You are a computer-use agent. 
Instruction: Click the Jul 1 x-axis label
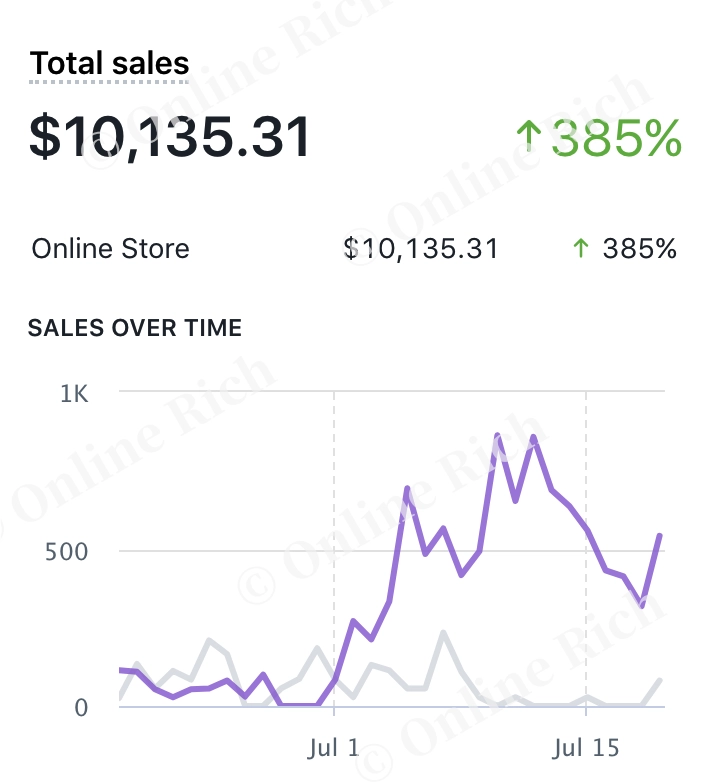(x=334, y=746)
